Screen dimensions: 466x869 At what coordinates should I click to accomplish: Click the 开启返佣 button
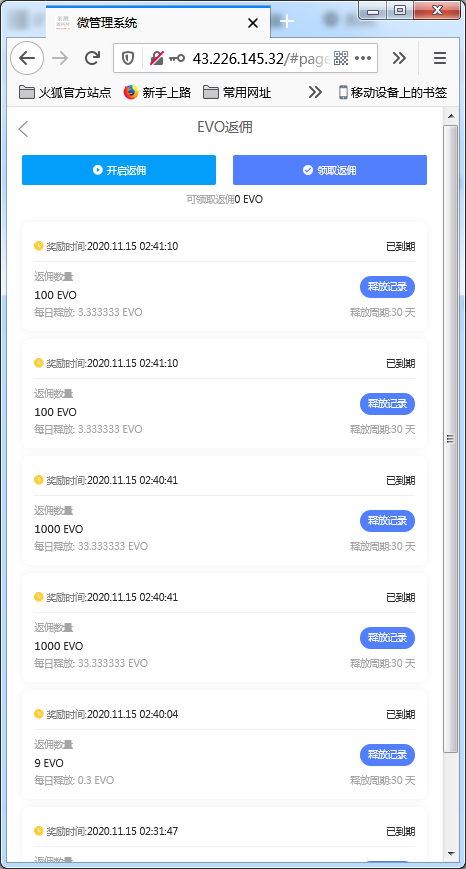coord(119,170)
